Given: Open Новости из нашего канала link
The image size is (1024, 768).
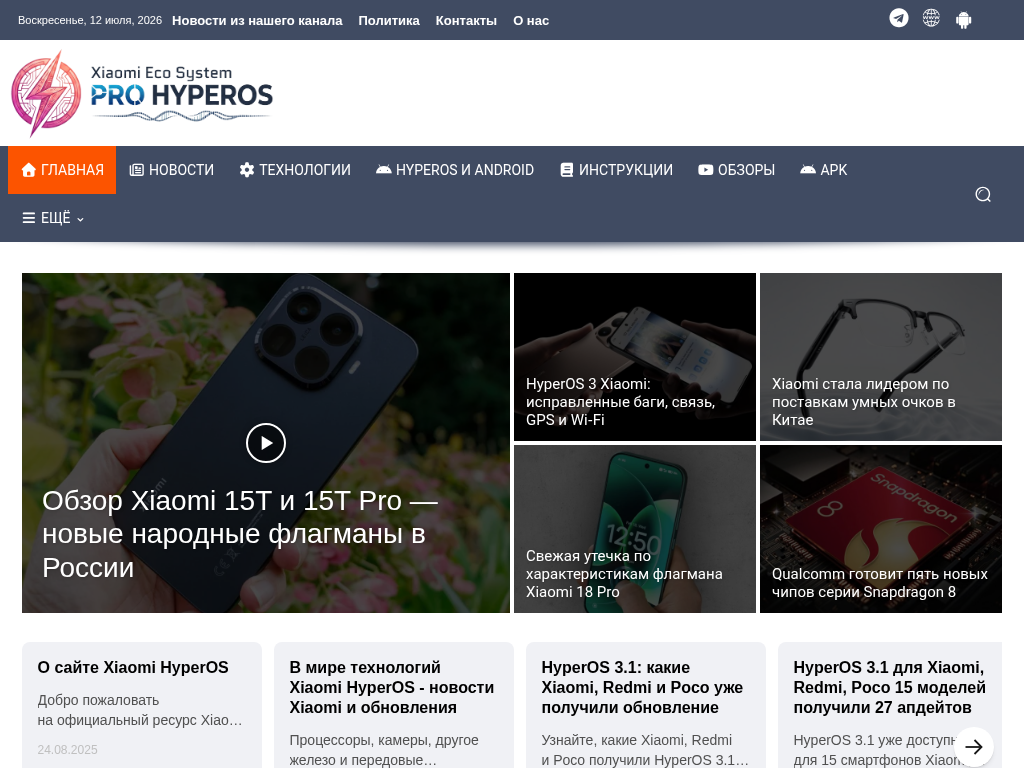Looking at the screenshot, I should pos(257,20).
